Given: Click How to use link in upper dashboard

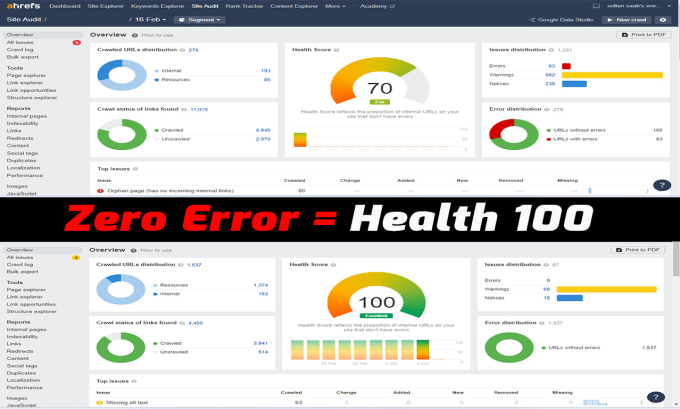Looking at the screenshot, I should pos(157,35).
